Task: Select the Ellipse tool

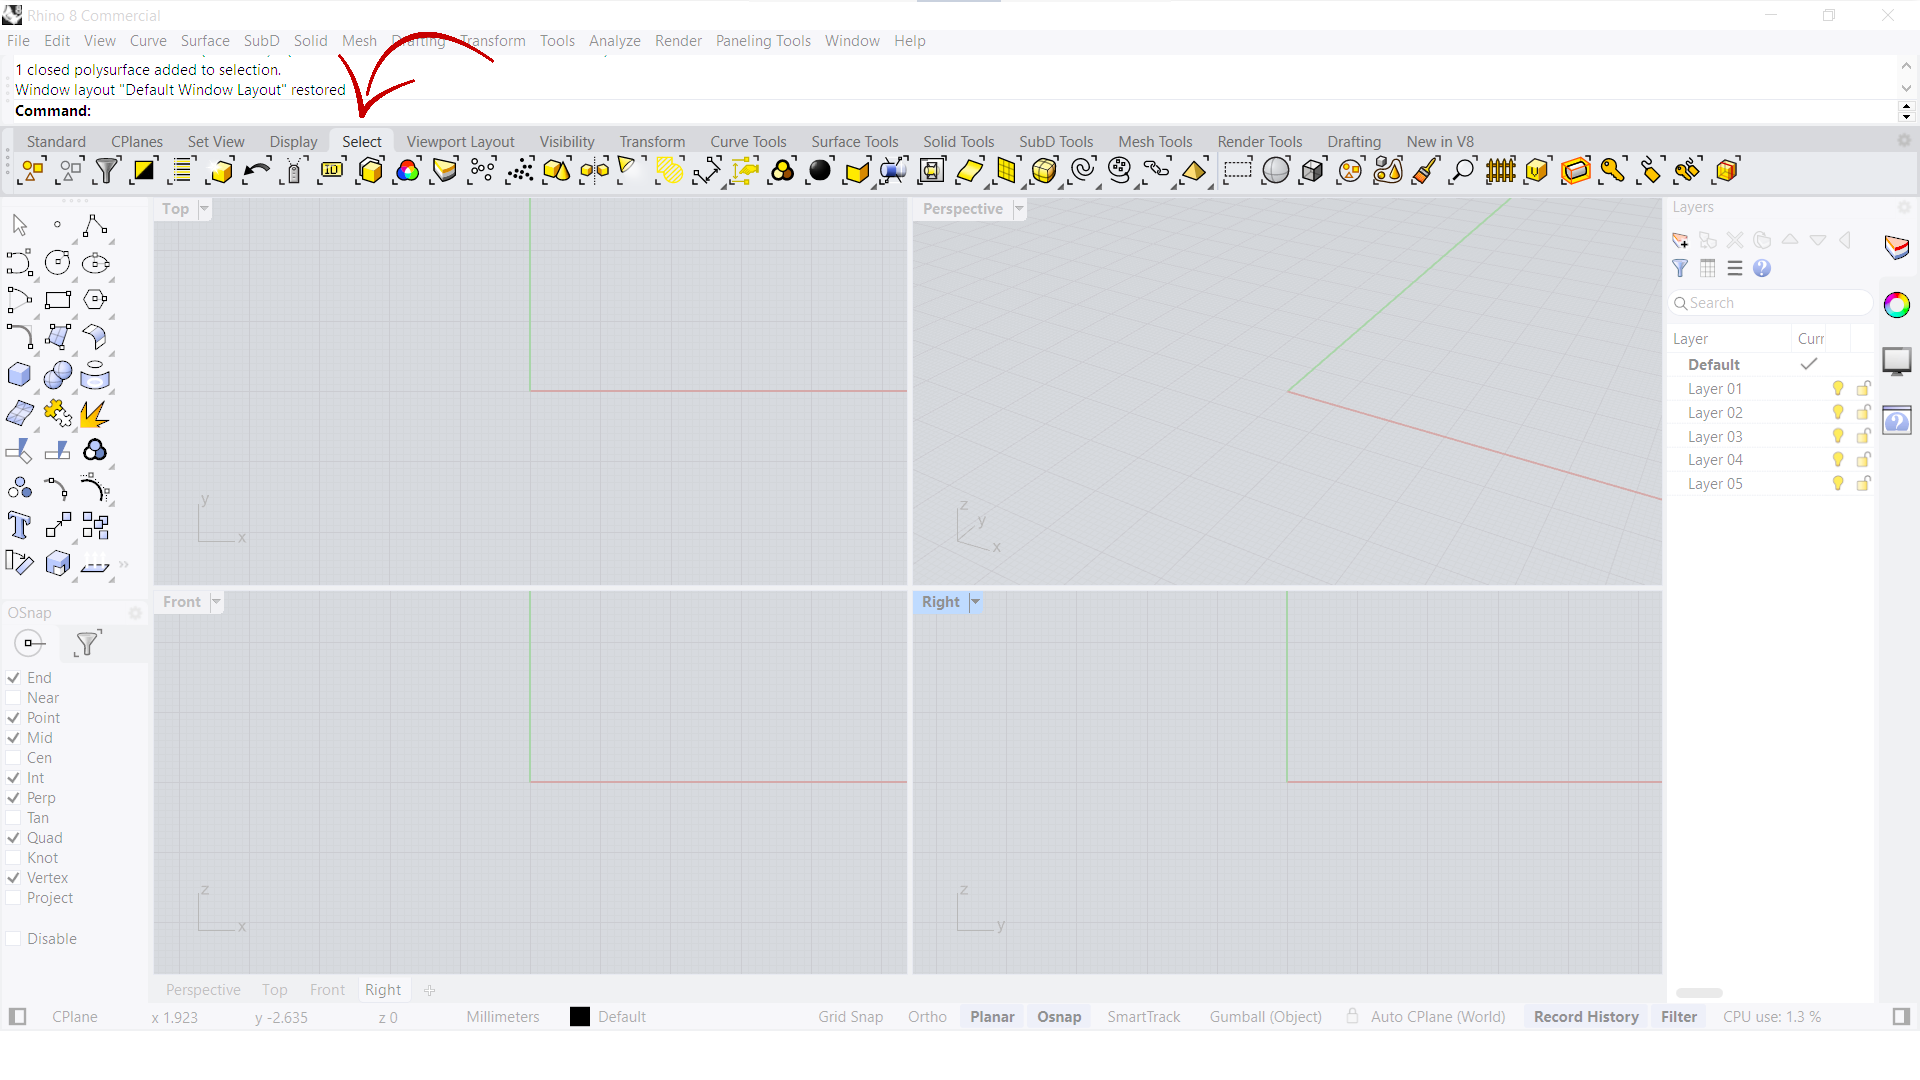Action: click(95, 263)
